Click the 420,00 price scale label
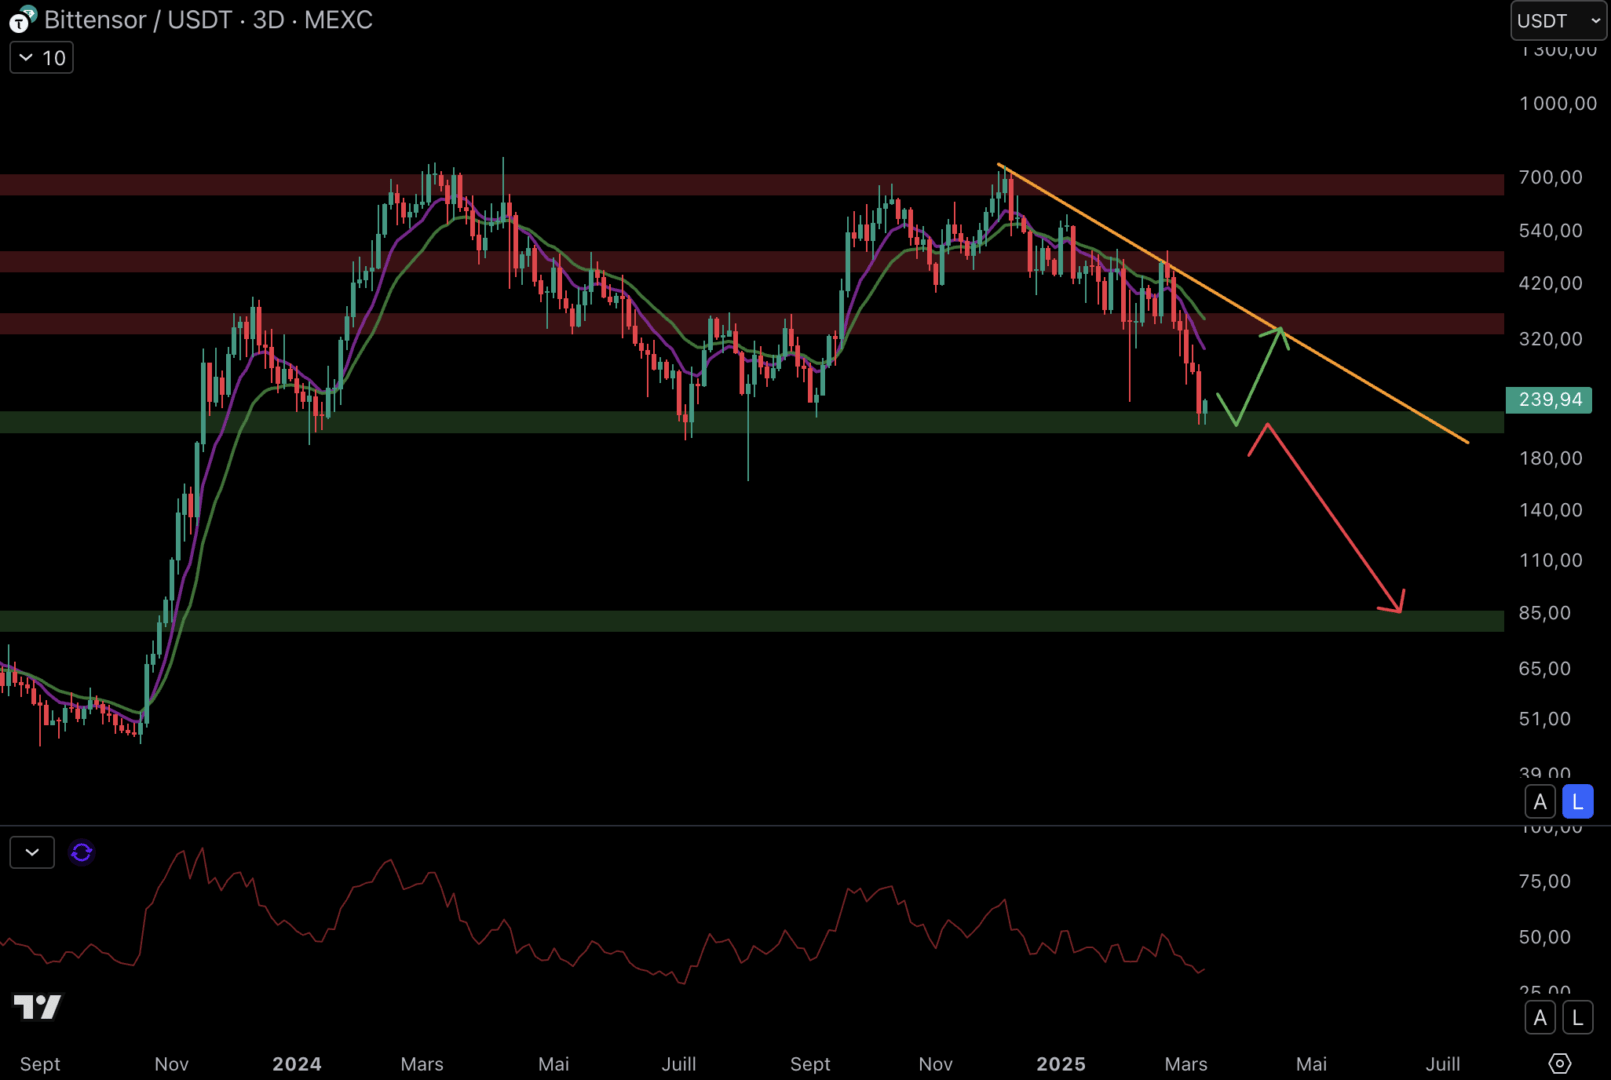The width and height of the screenshot is (1611, 1080). [1551, 283]
